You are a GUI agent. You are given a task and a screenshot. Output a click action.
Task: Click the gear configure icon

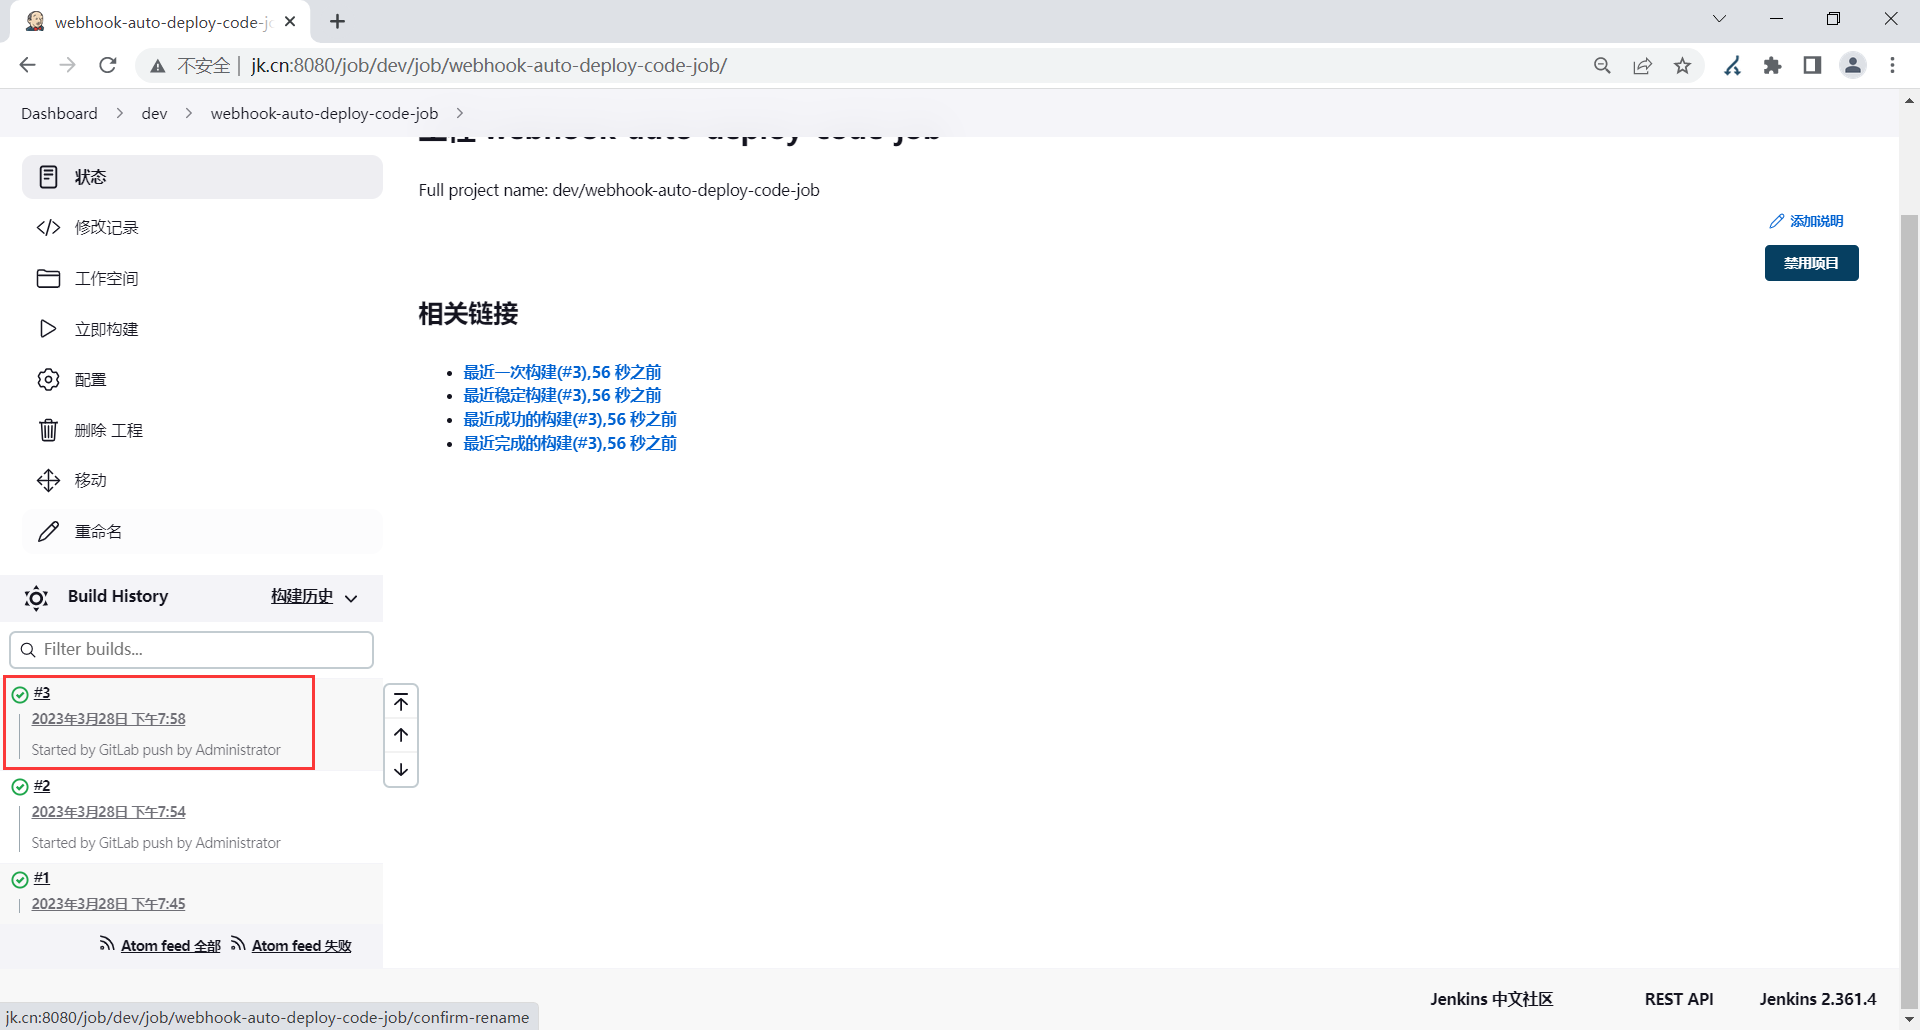48,380
